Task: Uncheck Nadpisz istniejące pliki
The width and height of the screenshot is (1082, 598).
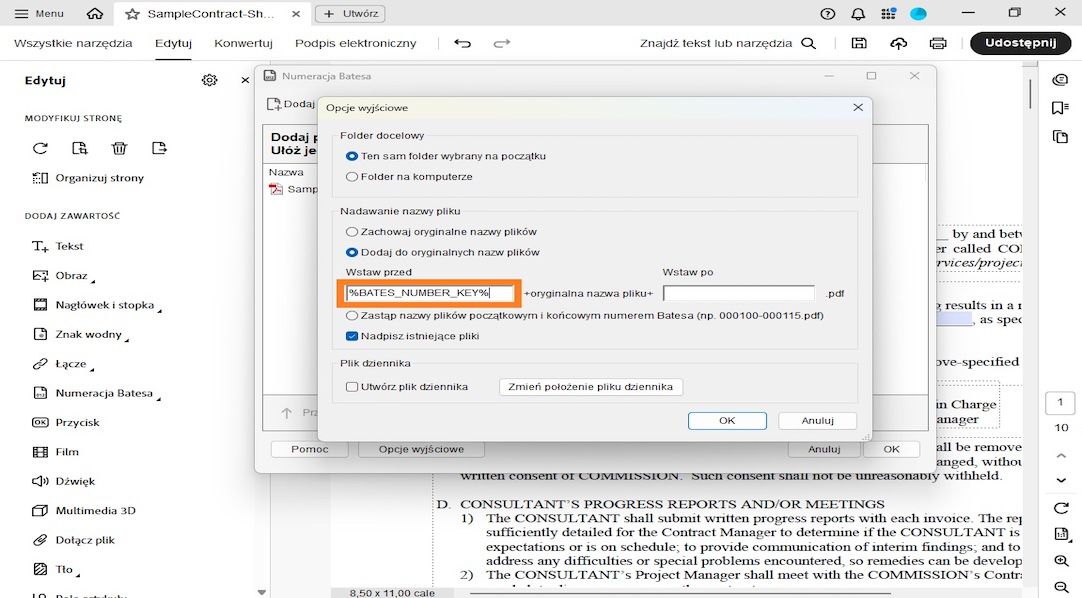Action: tap(350, 337)
